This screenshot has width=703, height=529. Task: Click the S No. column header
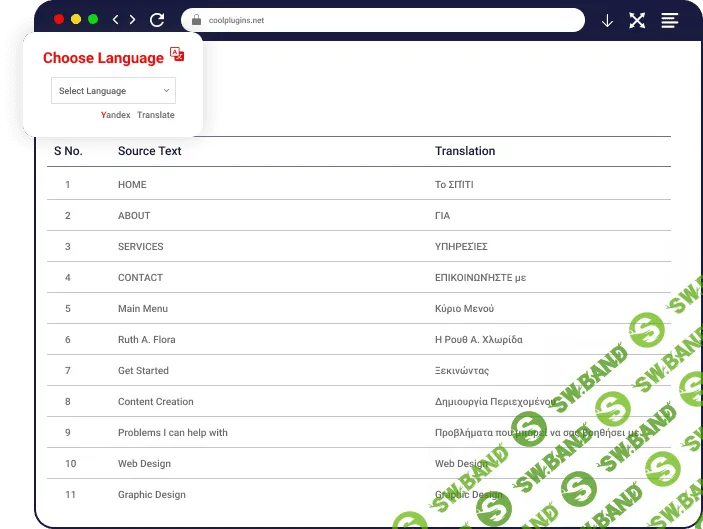click(68, 151)
